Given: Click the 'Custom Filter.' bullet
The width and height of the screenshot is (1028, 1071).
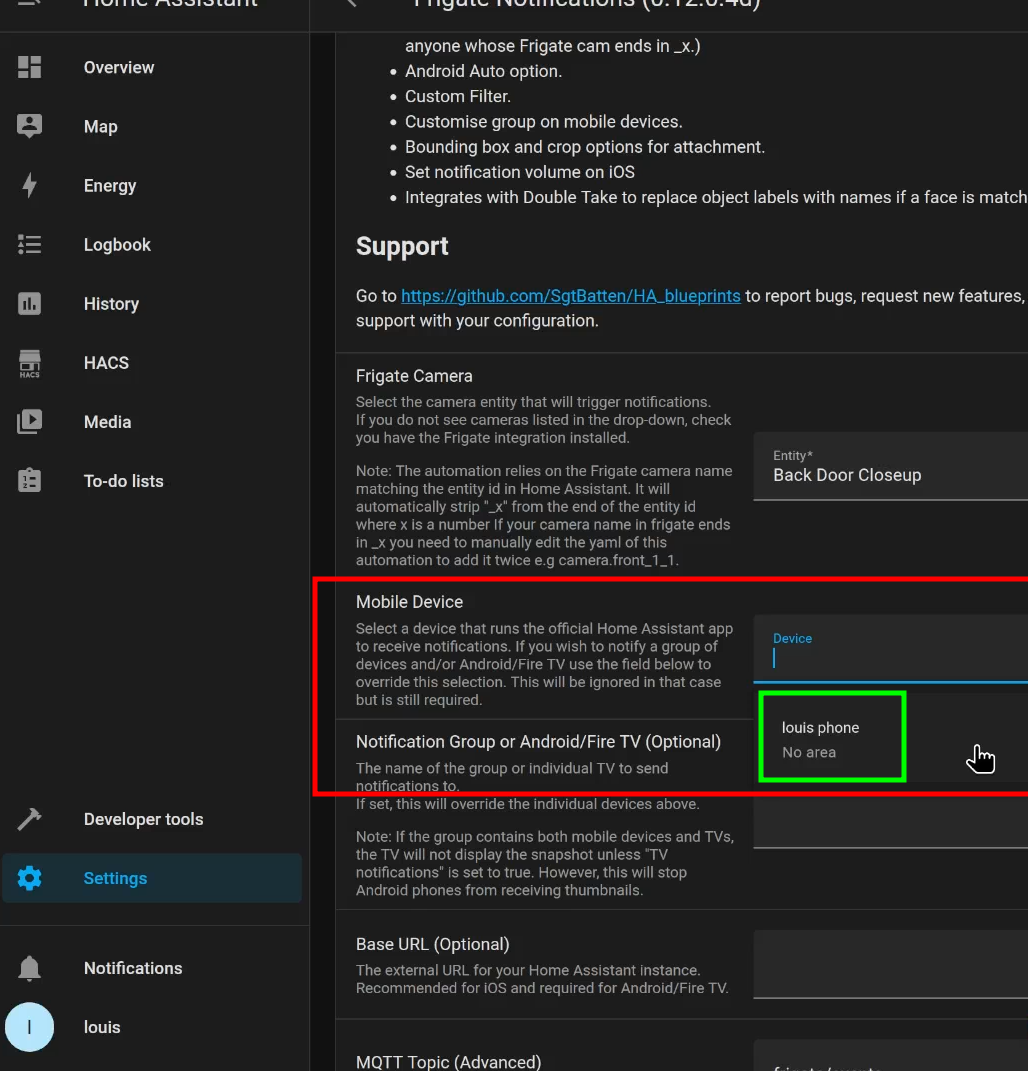Looking at the screenshot, I should (x=458, y=96).
